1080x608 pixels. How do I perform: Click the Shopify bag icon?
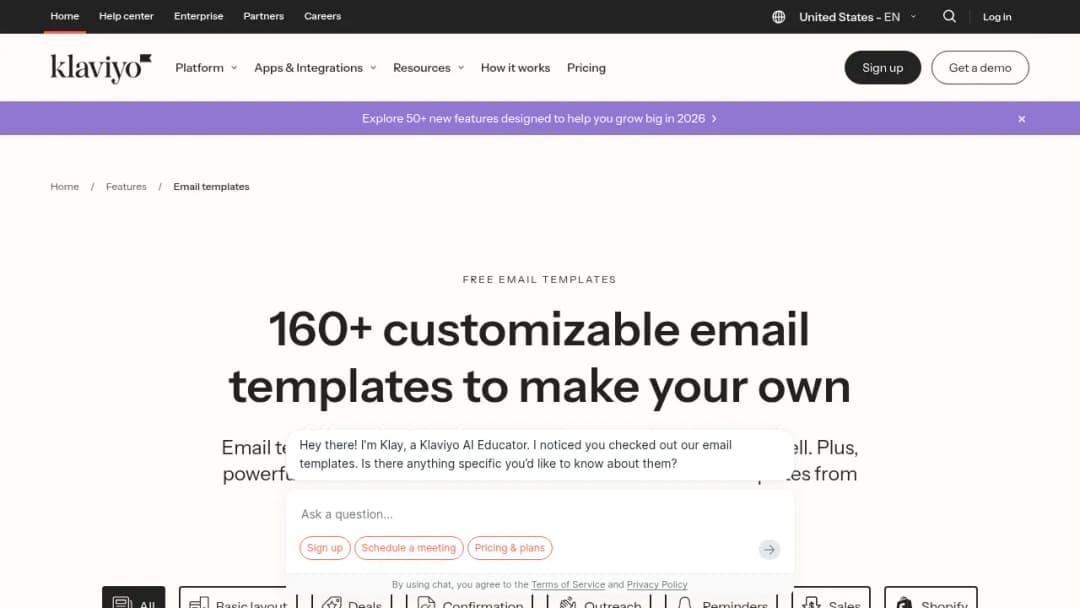904,603
